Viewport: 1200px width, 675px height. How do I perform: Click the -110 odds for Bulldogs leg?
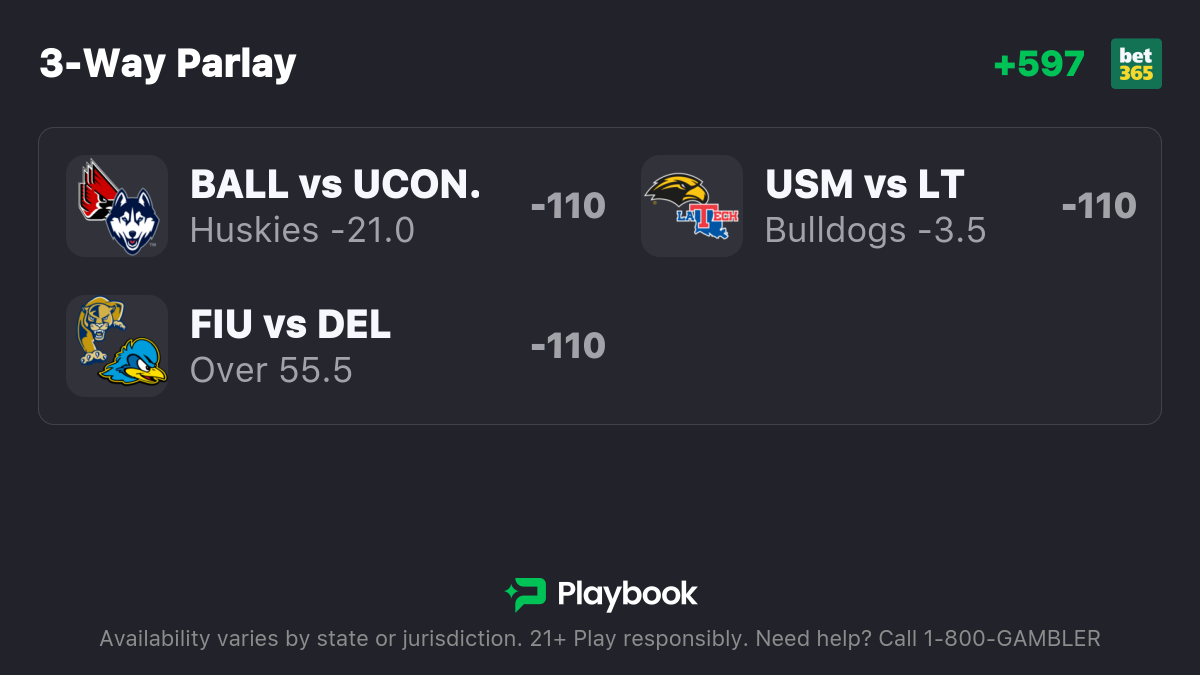[x=1099, y=206]
